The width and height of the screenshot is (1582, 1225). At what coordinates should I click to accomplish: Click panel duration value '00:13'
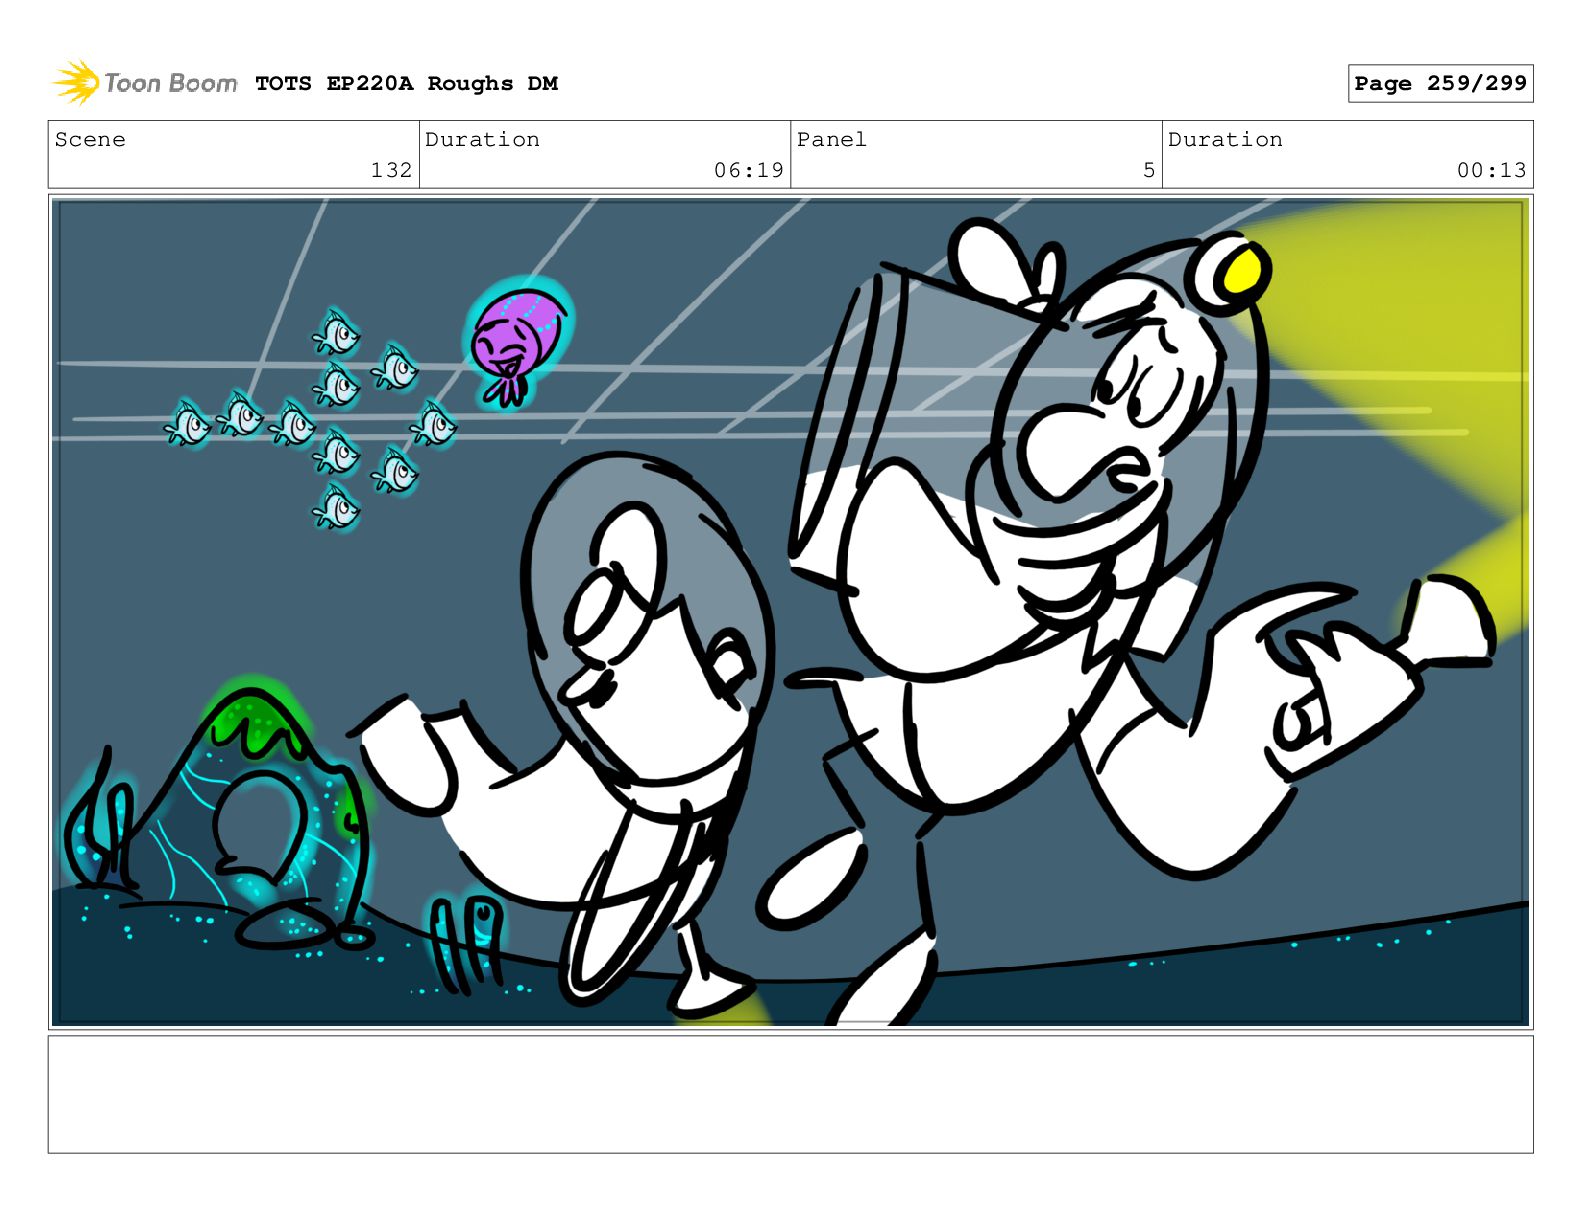coord(1491,170)
